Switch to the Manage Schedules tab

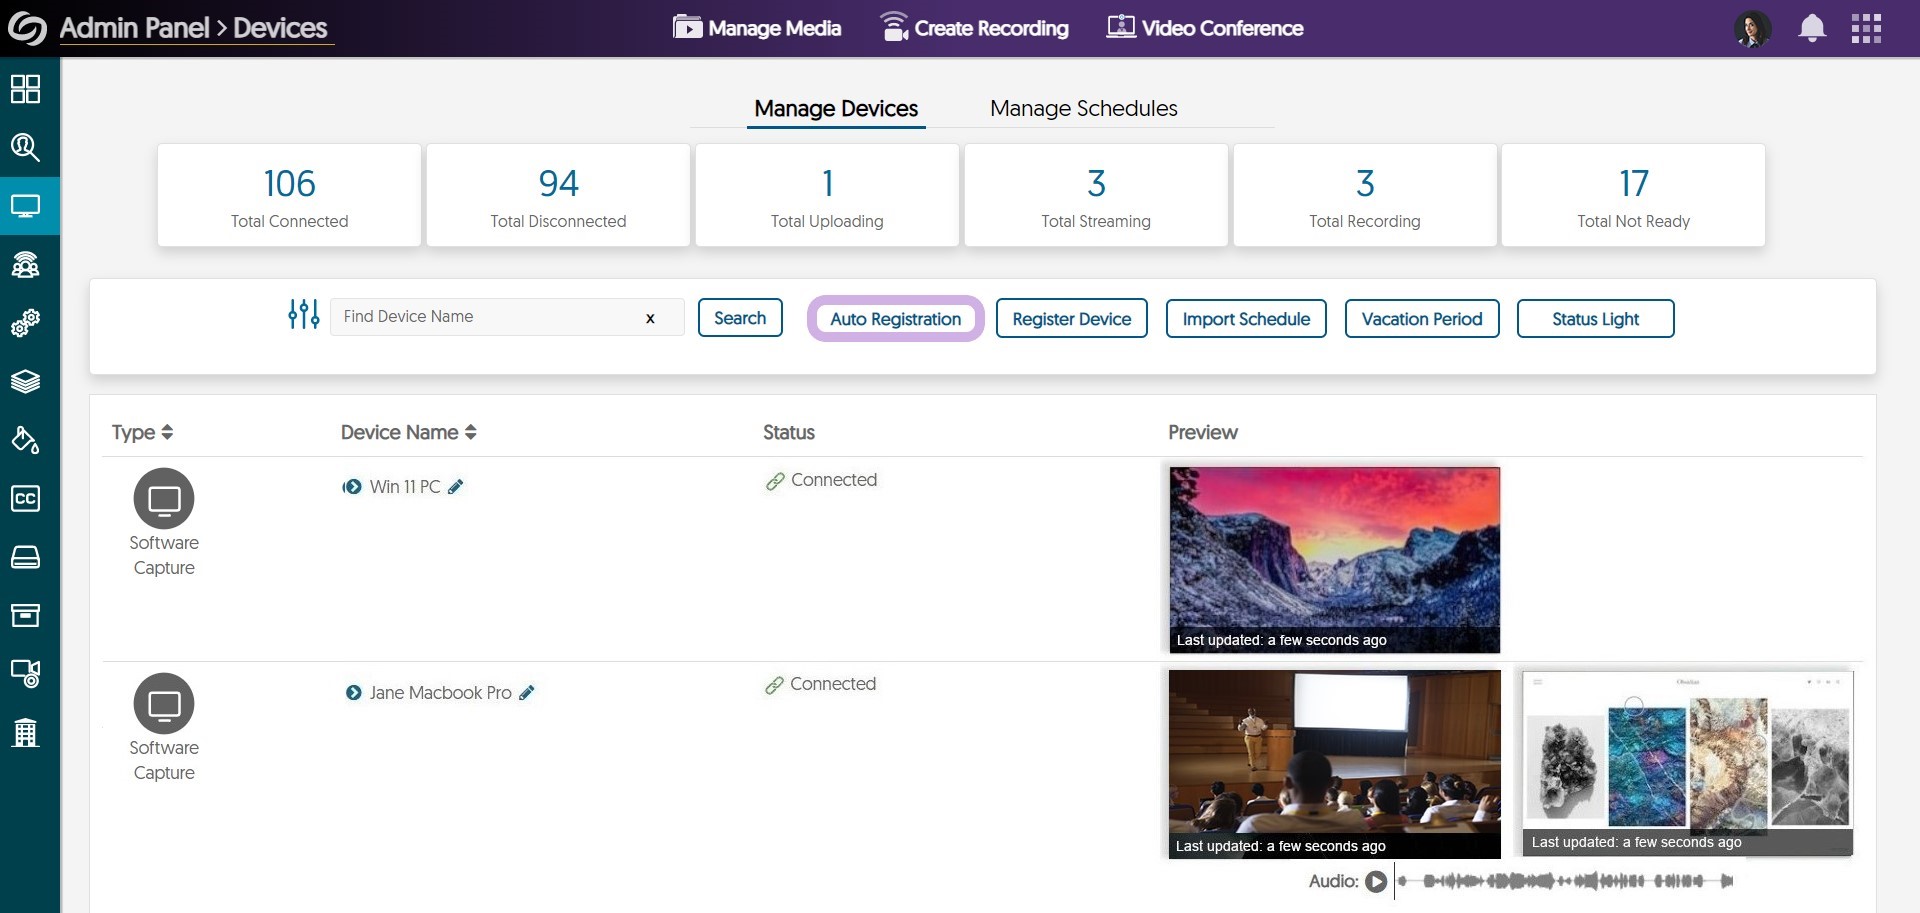(x=1083, y=108)
